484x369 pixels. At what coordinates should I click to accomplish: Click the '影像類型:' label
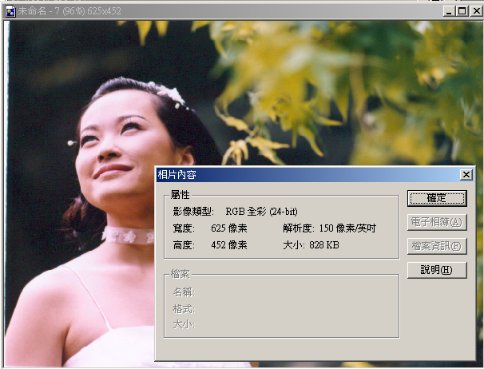(193, 211)
